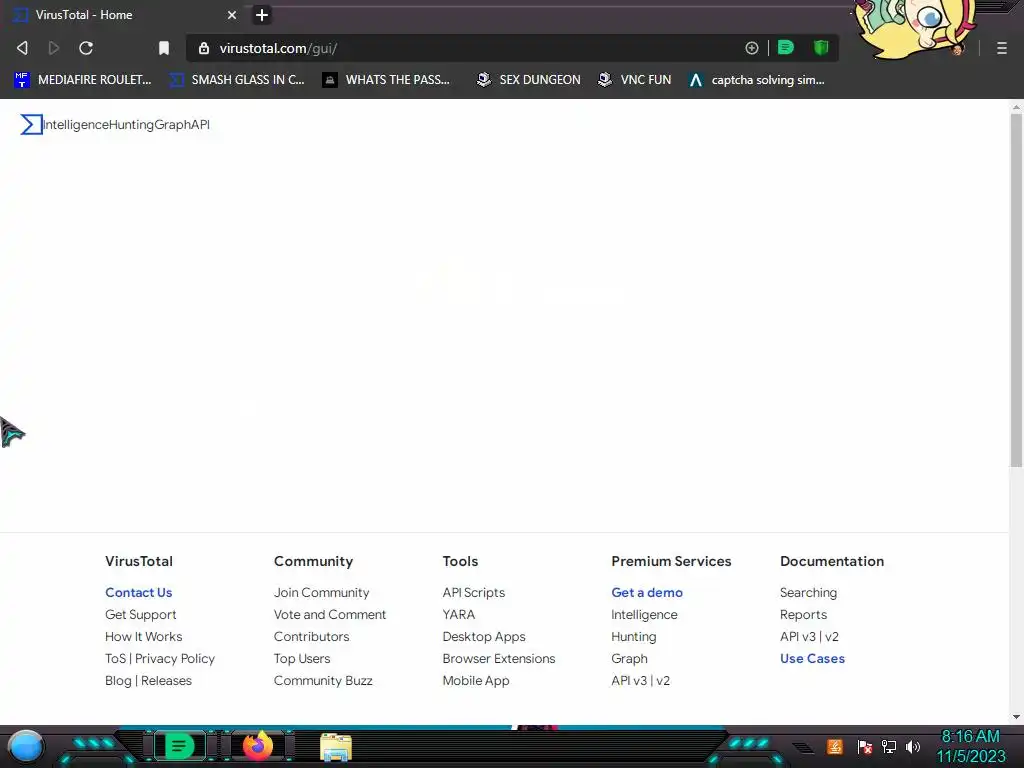Open the browser hamburger menu

click(1002, 48)
